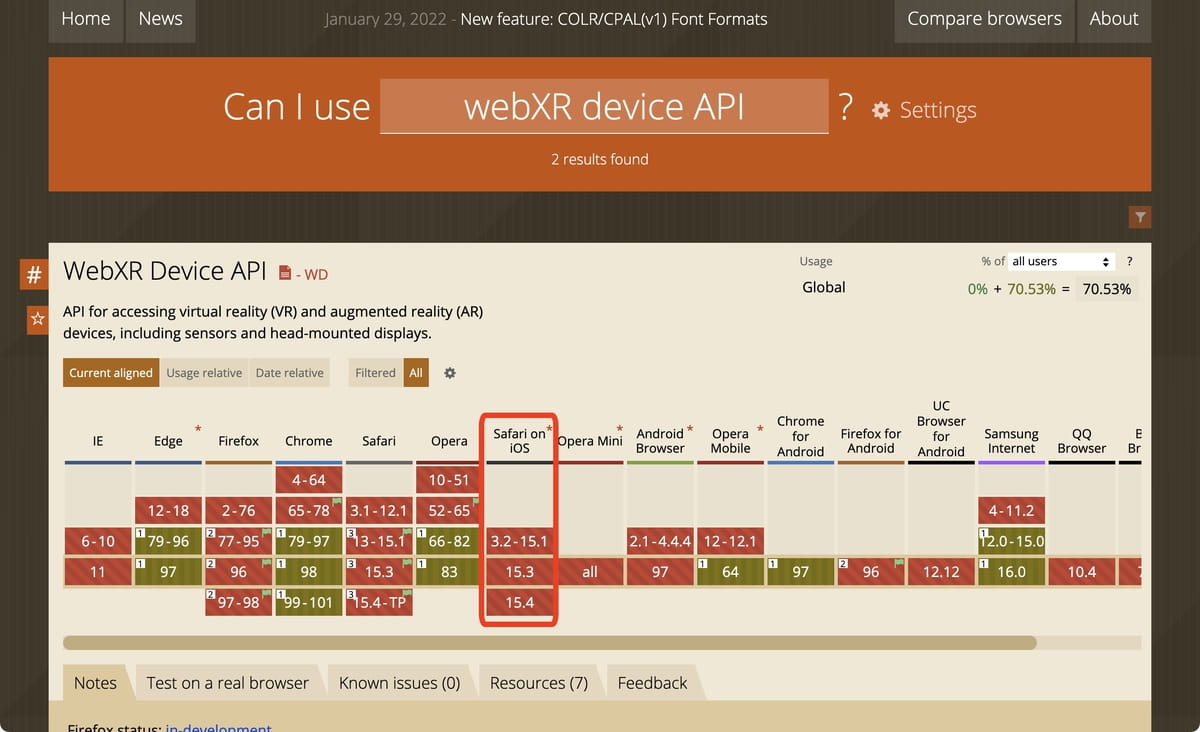Open the Notes tab
1200x732 pixels.
[96, 683]
